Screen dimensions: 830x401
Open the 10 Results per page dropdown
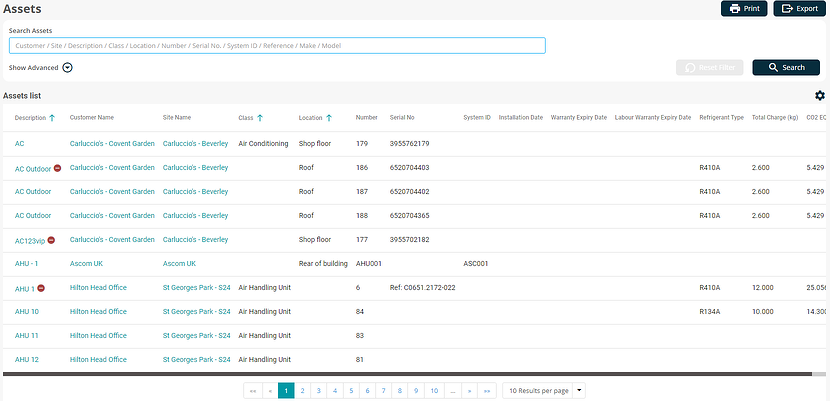click(544, 391)
